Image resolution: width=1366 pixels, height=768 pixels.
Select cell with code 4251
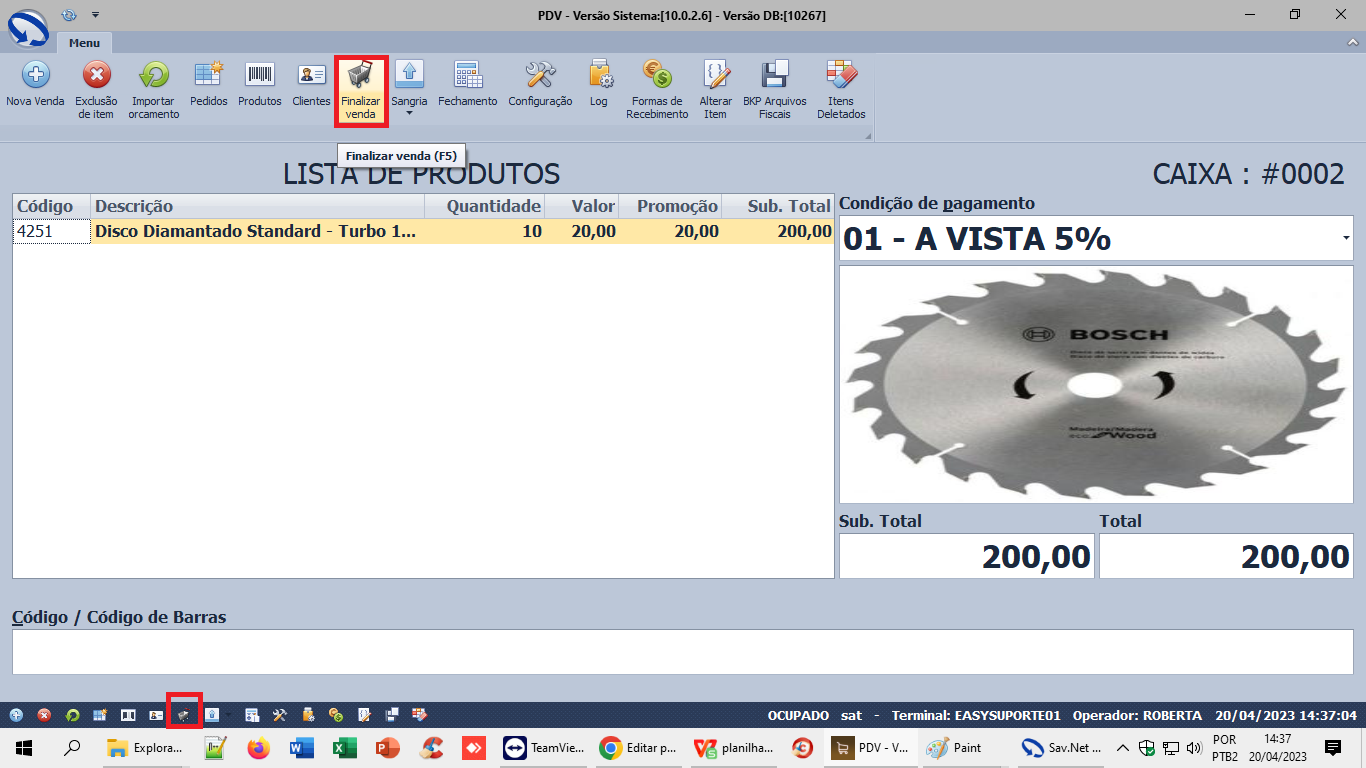(51, 231)
